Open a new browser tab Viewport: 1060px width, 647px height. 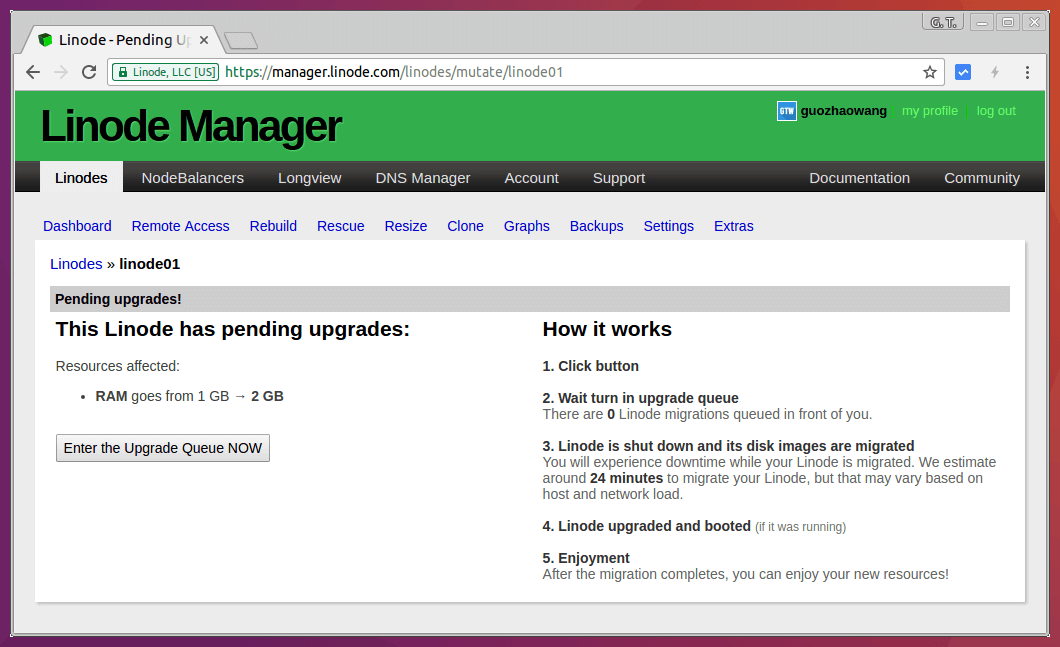coord(241,40)
